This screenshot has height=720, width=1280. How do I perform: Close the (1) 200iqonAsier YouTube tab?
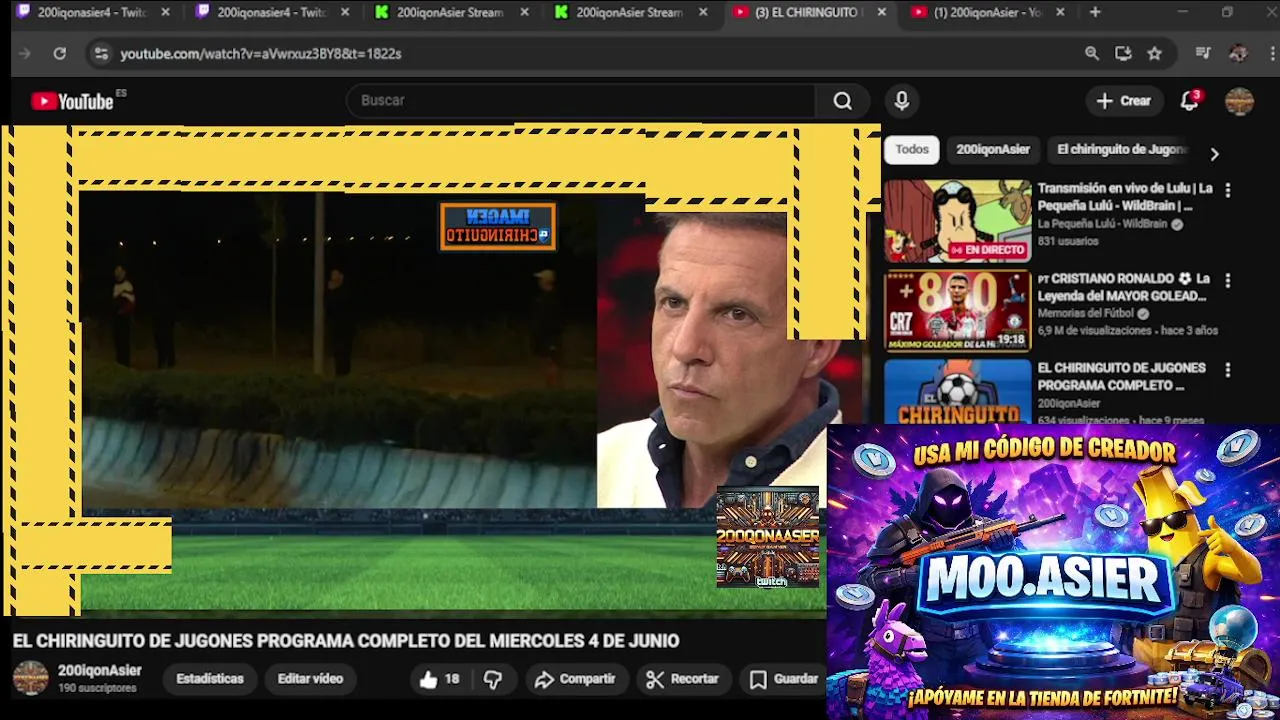(1060, 13)
